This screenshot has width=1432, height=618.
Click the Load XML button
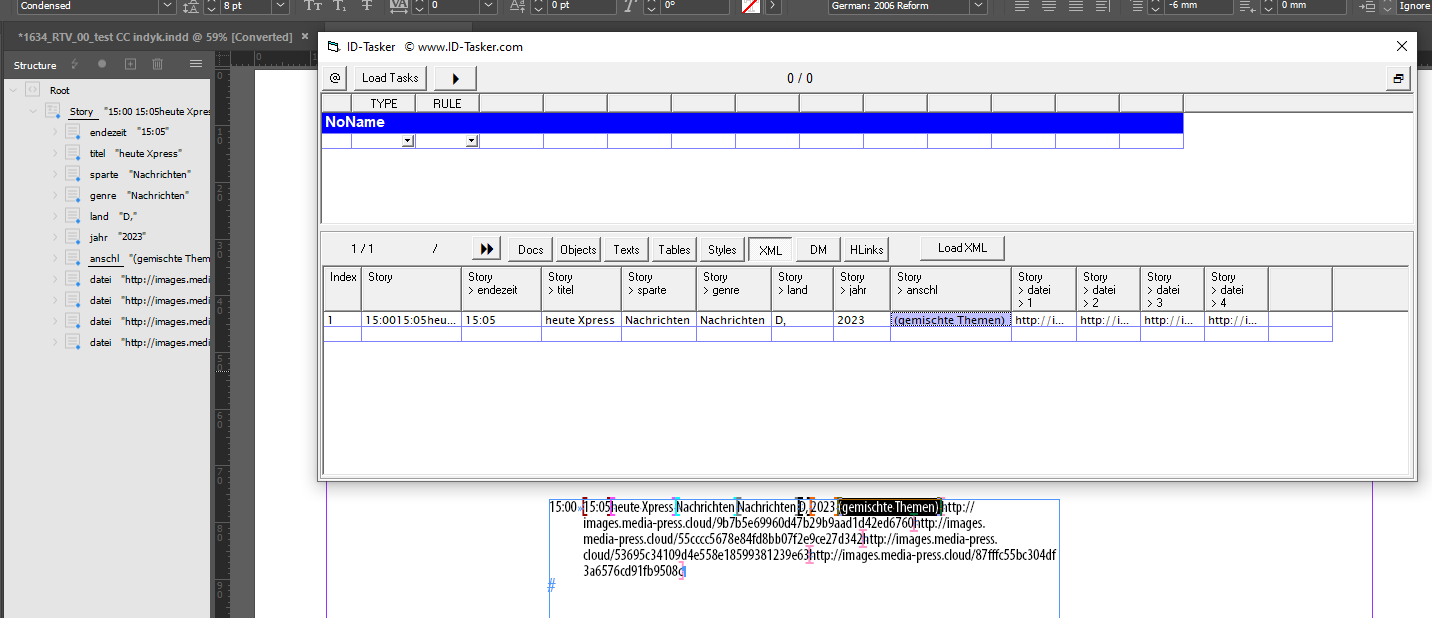click(x=961, y=248)
